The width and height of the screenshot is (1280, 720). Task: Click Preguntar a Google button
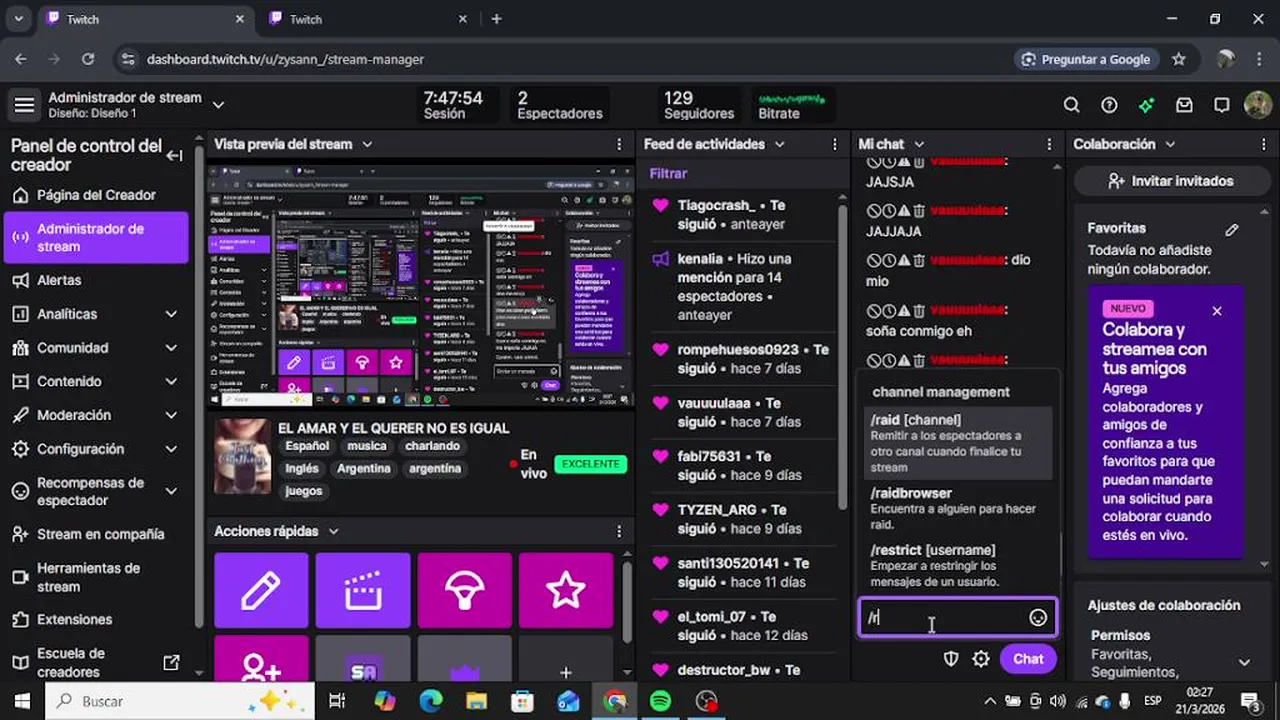(1085, 59)
